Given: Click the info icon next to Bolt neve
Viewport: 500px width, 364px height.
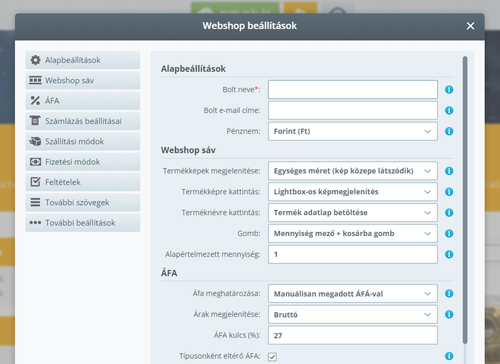Looking at the screenshot, I should pyautogui.click(x=449, y=90).
